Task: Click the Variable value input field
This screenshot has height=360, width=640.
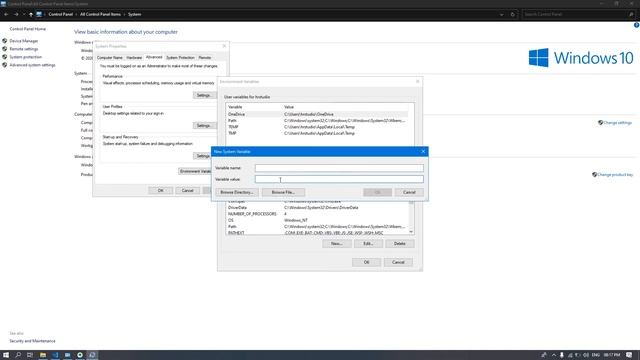Action: coord(339,179)
